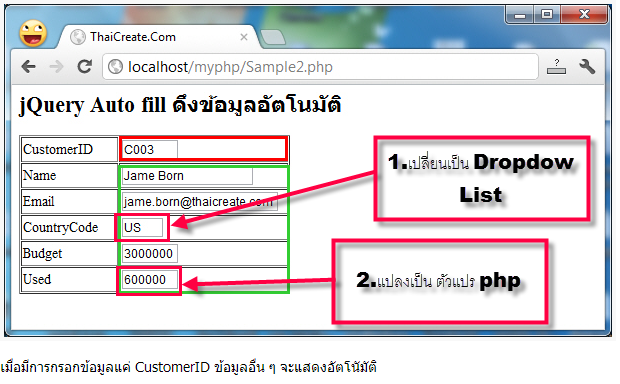This screenshot has height=384, width=620.
Task: Click the page action icon beside wrench
Action: [556, 66]
